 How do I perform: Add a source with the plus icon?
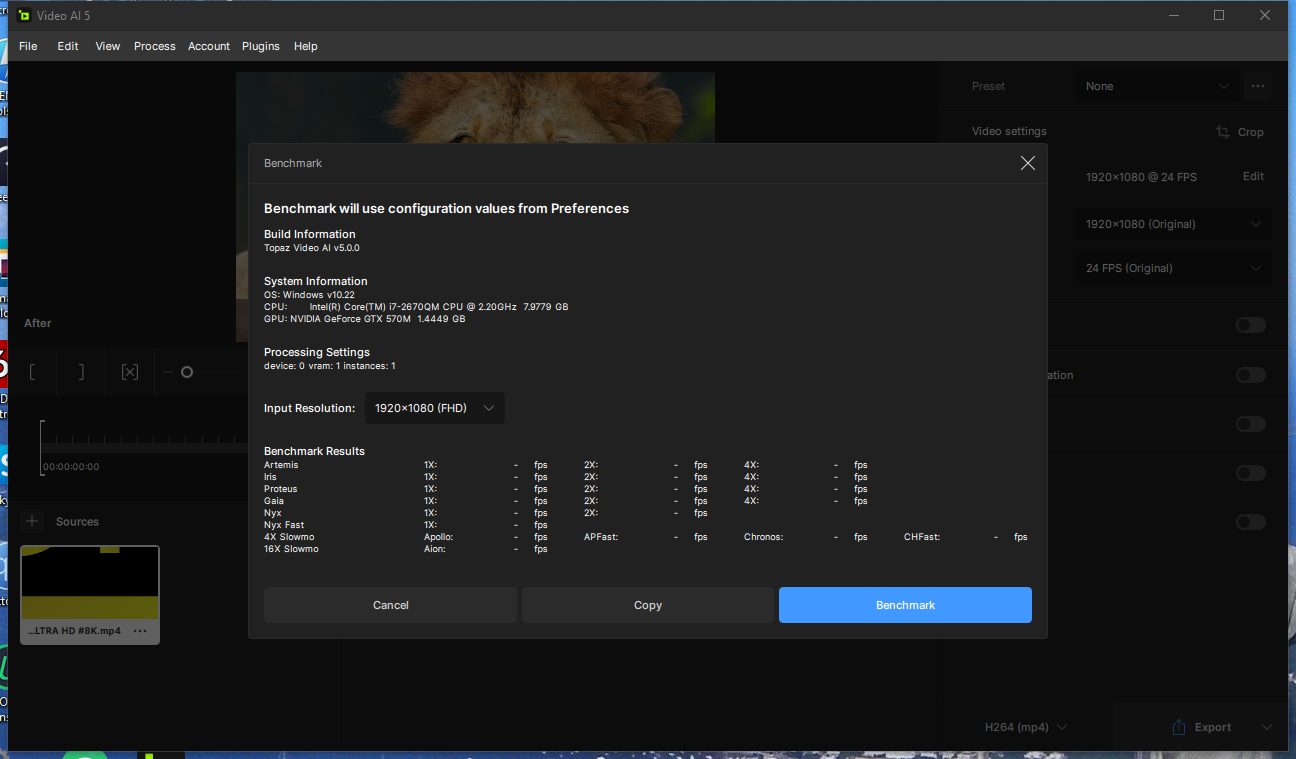(x=32, y=521)
